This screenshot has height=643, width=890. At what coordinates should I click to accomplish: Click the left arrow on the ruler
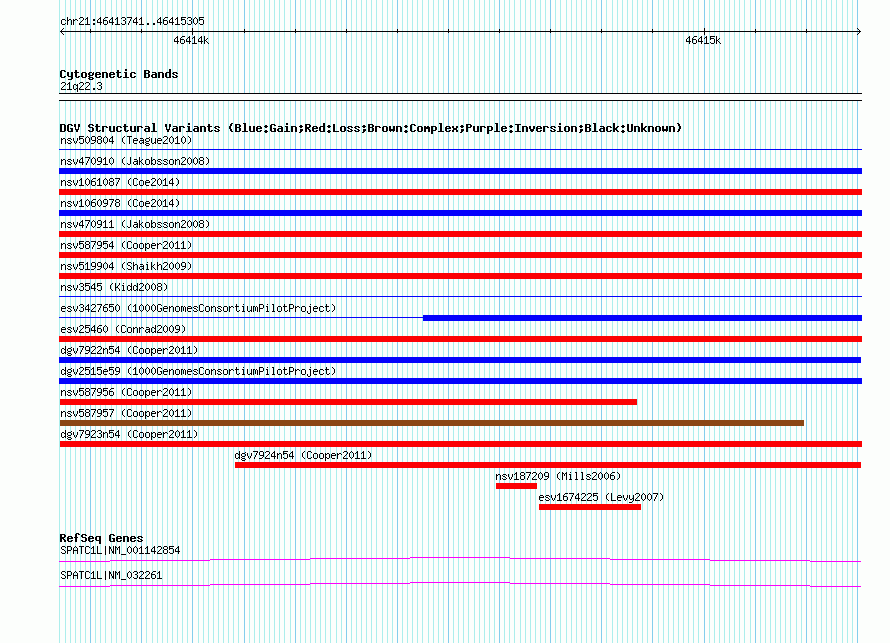coord(62,32)
